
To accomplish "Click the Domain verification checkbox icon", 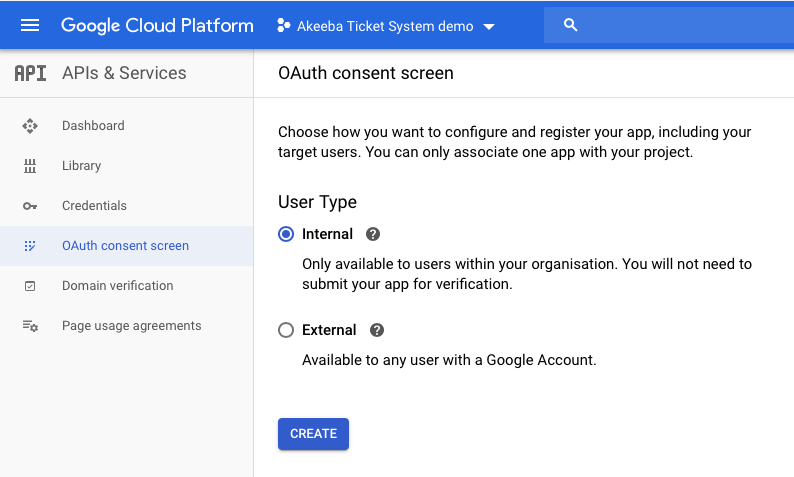I will pos(30,286).
